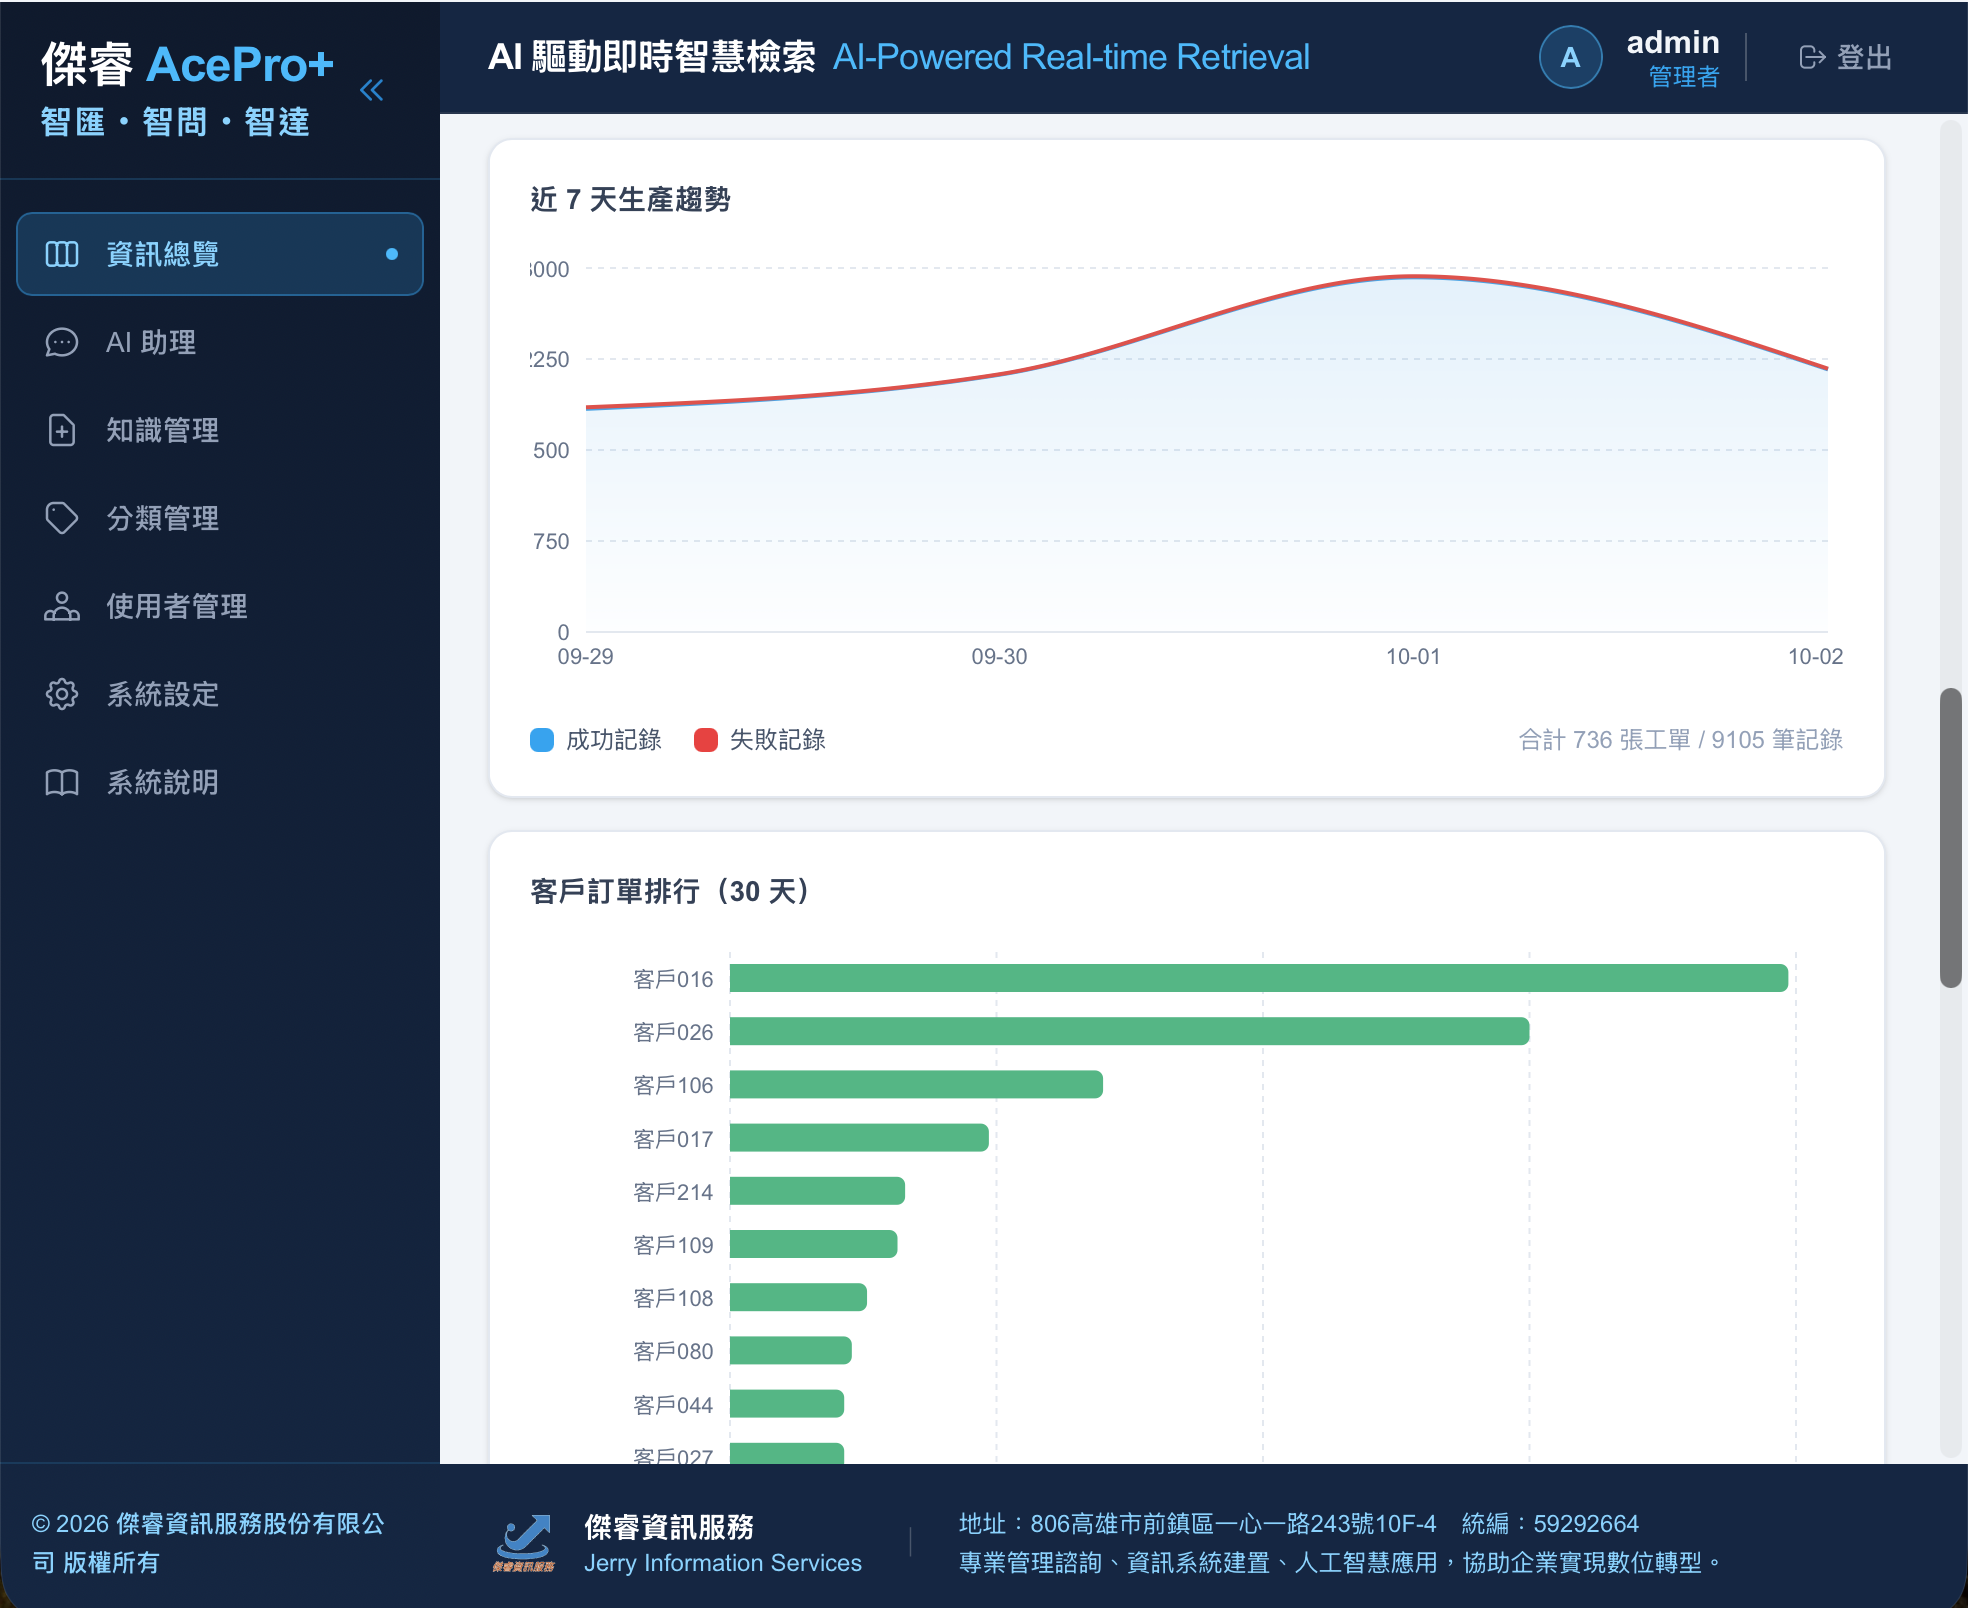
Task: Click the 失敗記錄 legend label
Action: pos(778,740)
